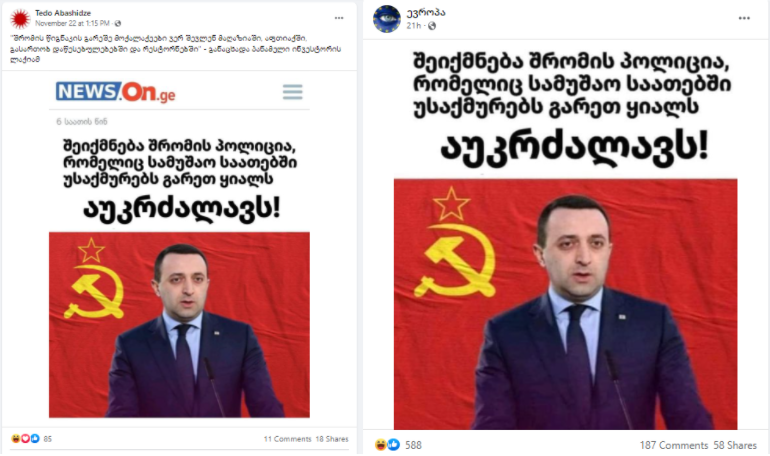
Task: Open Tedo Abashidze's red sun profile picture
Action: [20, 19]
